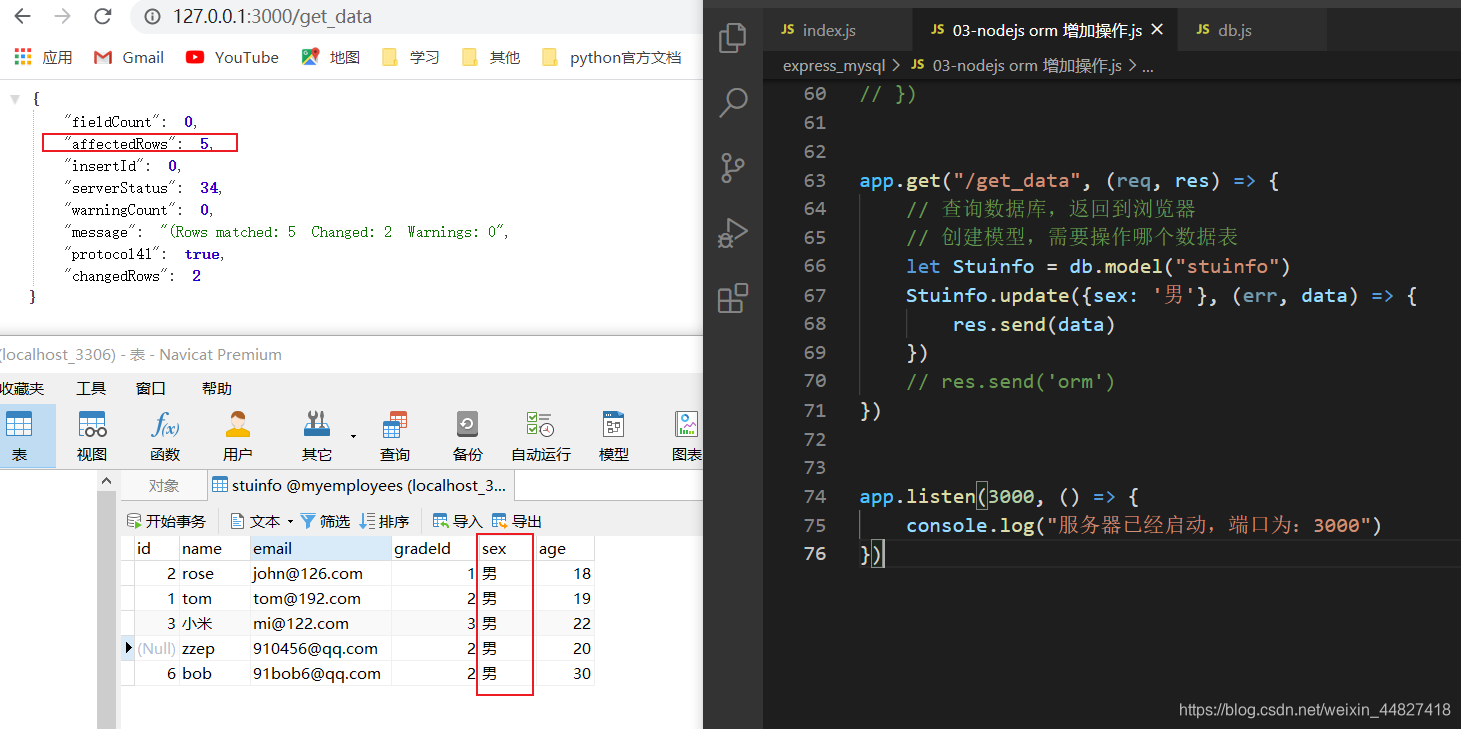Select Navicat 图表 (Chart) tool
Viewport: 1461px width, 729px height.
pos(687,436)
